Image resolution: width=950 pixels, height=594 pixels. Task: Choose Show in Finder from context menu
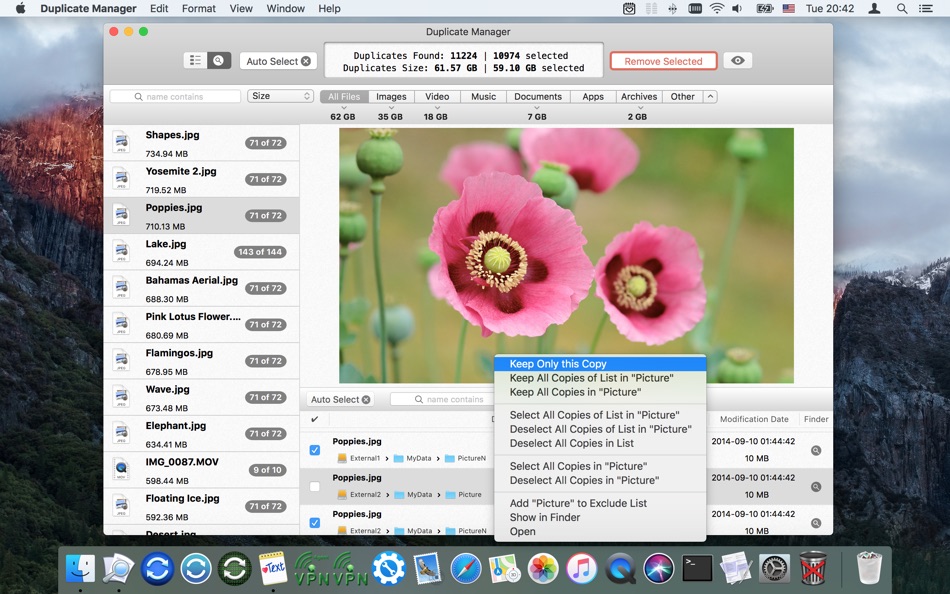[600, 517]
